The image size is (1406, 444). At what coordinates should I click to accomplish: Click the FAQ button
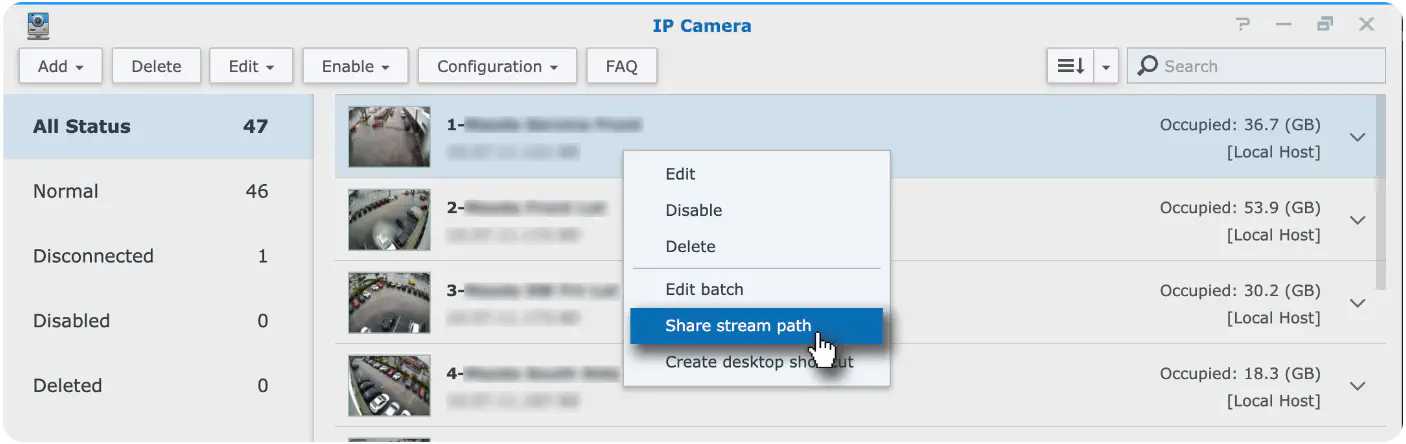pyautogui.click(x=621, y=66)
